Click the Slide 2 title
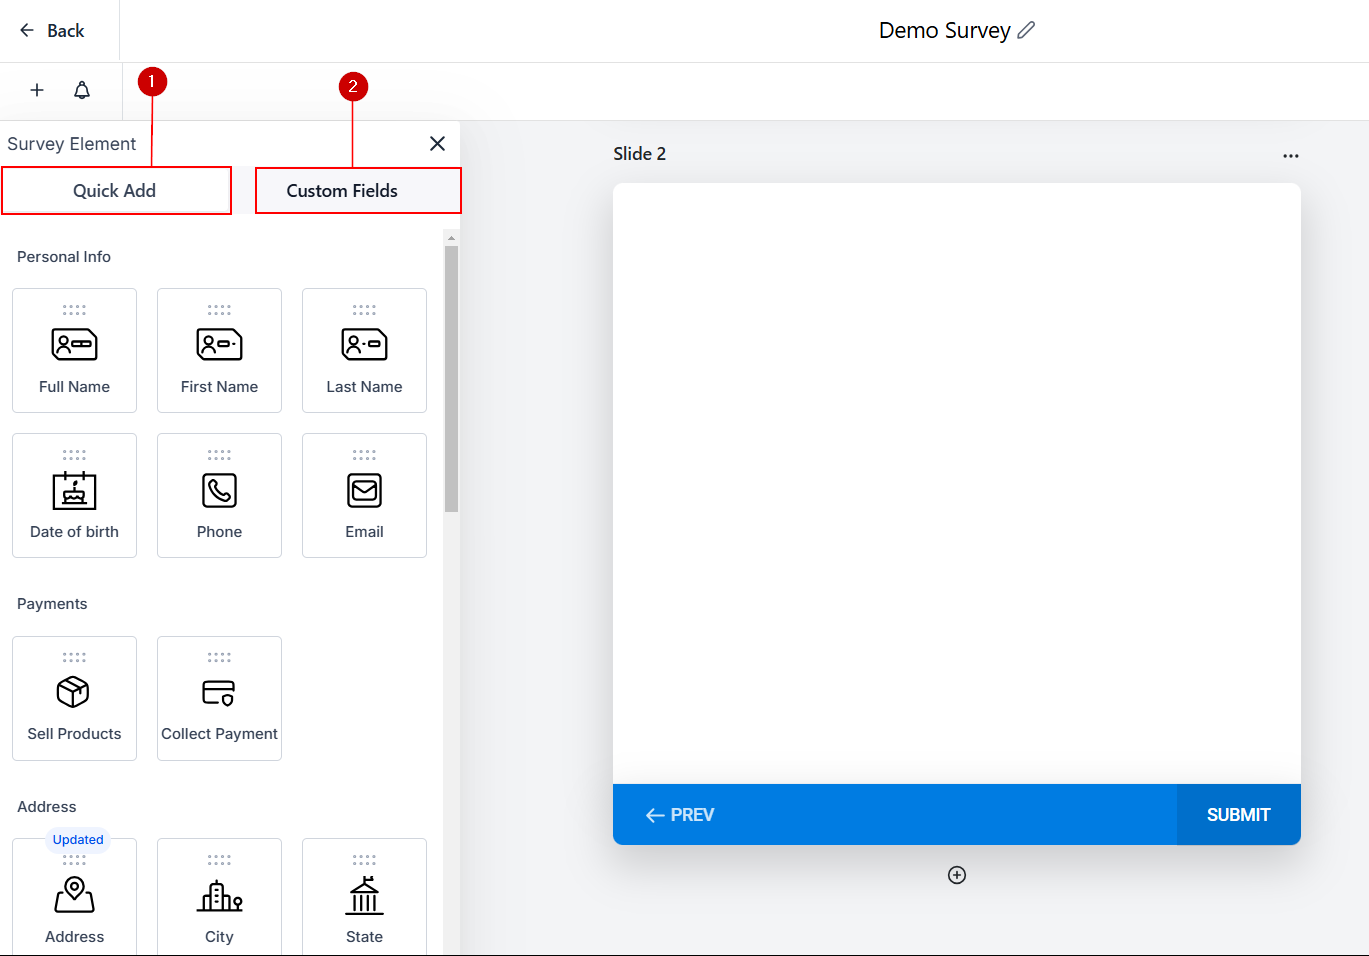 (x=639, y=154)
